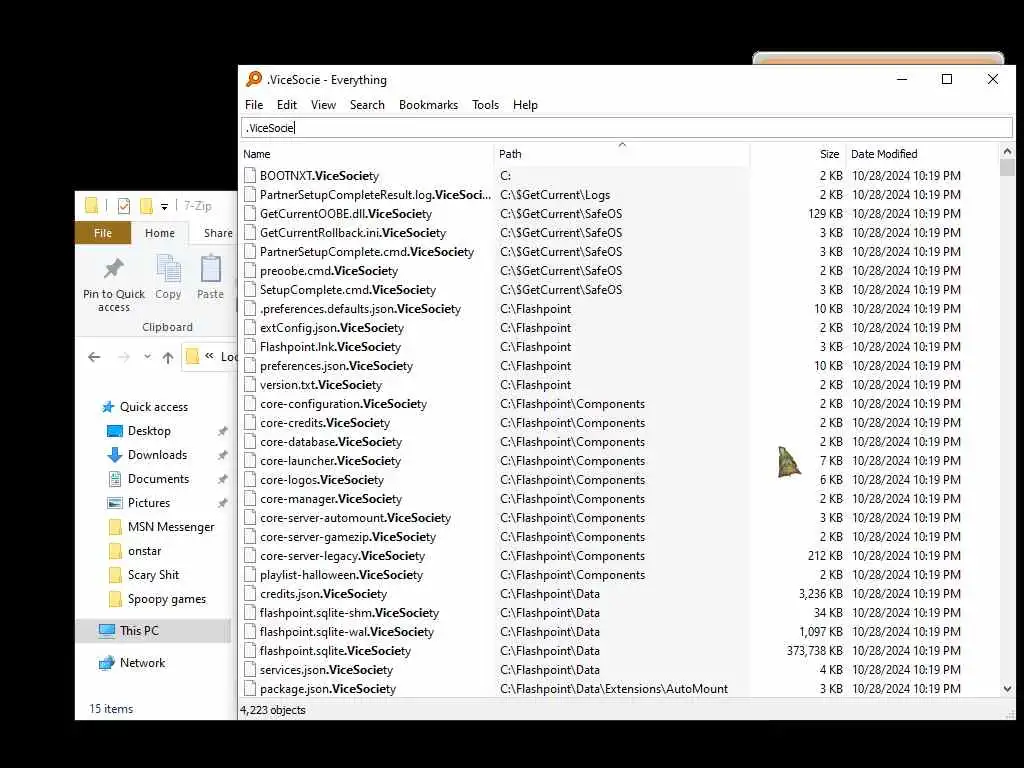Click Explorer address bar folder icon
This screenshot has height=768, width=1024.
tap(192, 357)
